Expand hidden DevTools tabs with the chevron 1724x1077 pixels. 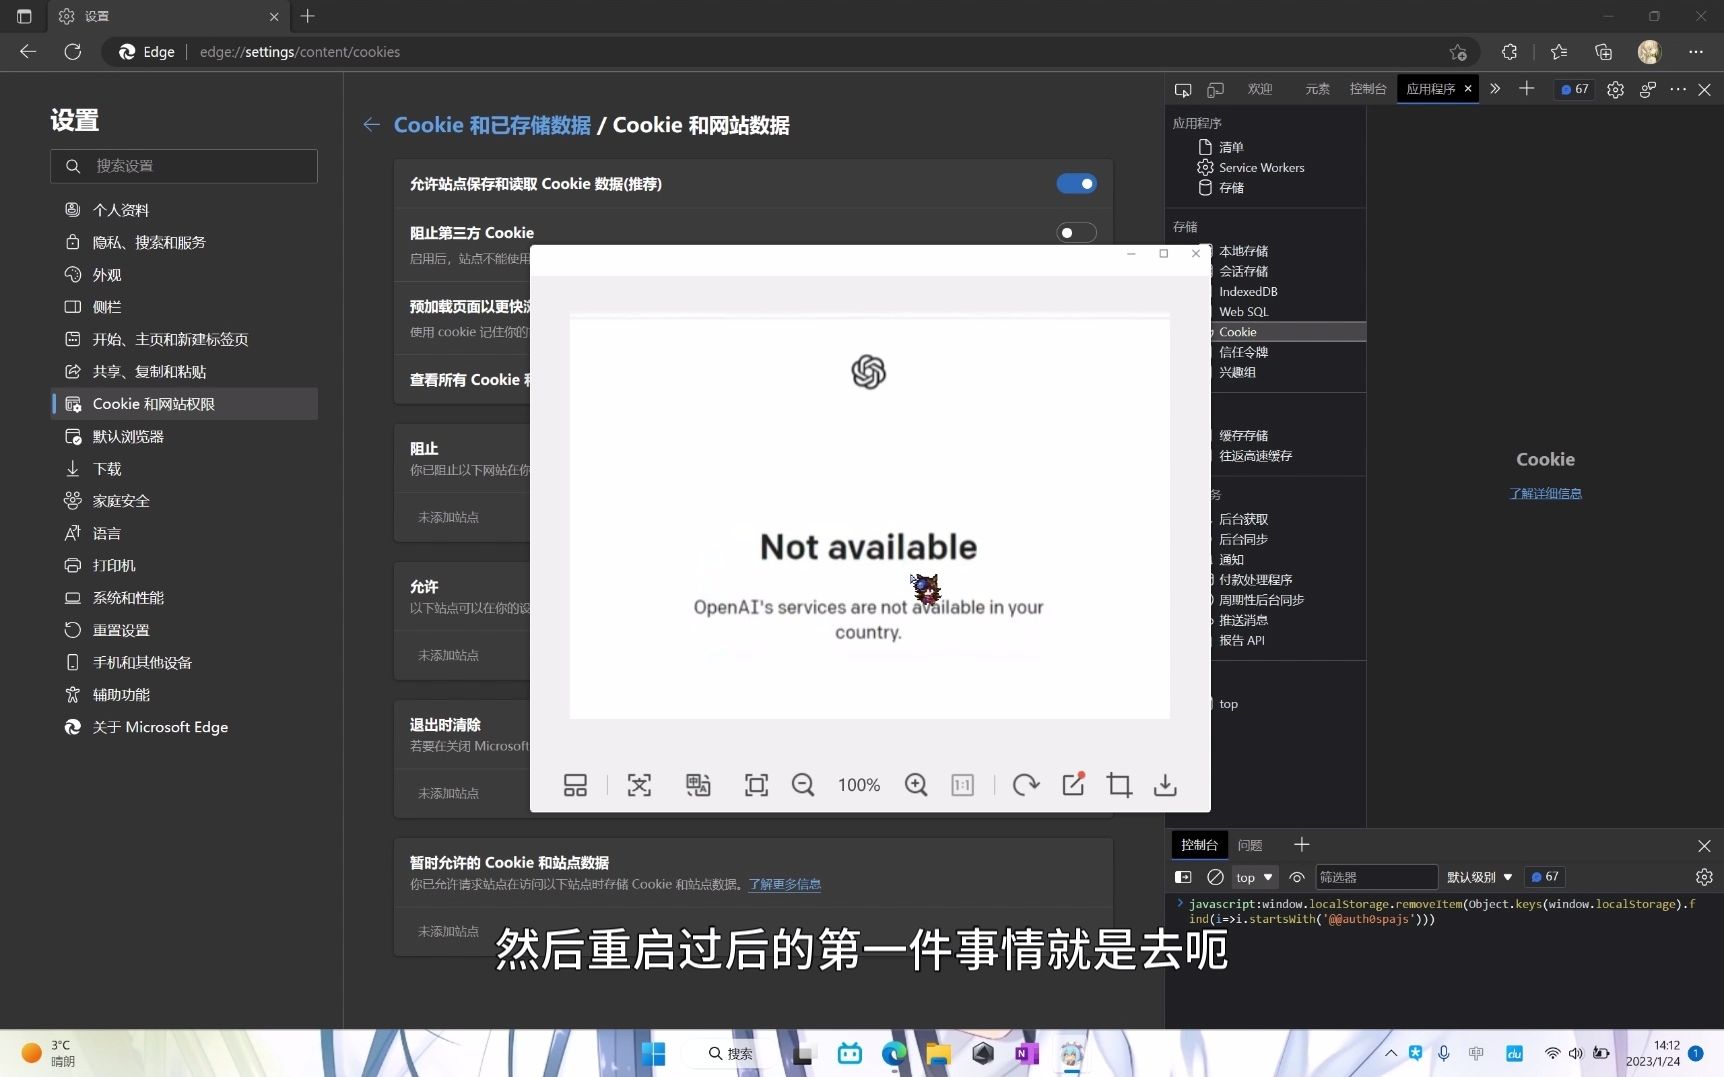1495,89
